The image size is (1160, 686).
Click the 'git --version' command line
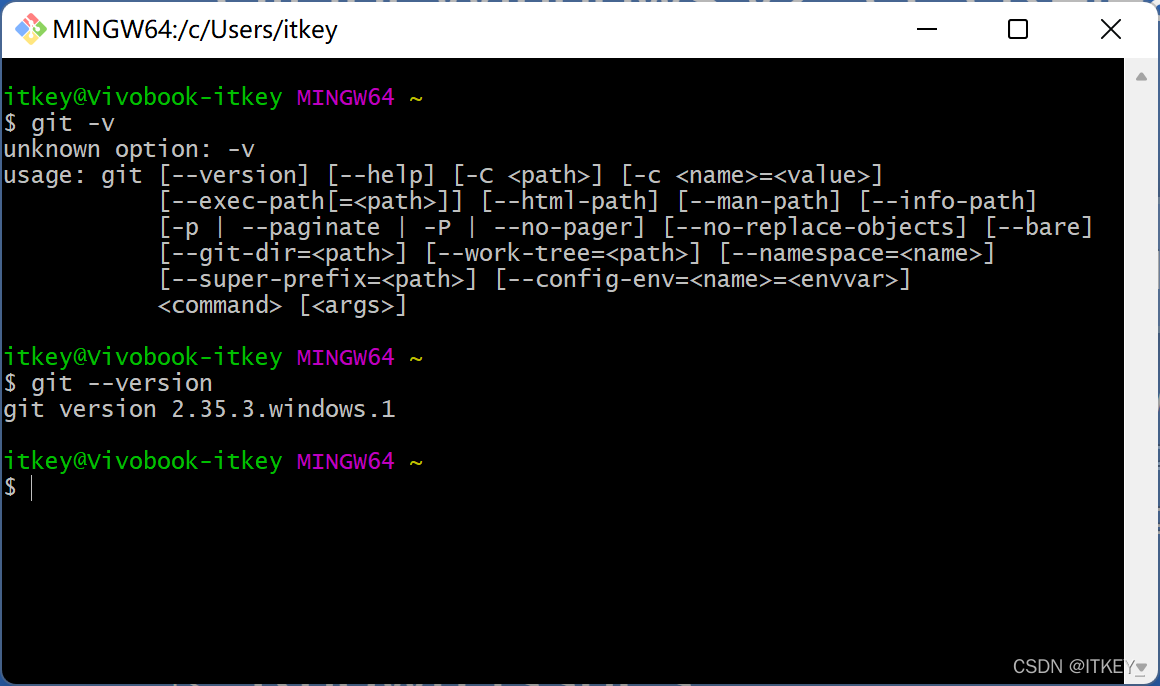click(x=108, y=383)
